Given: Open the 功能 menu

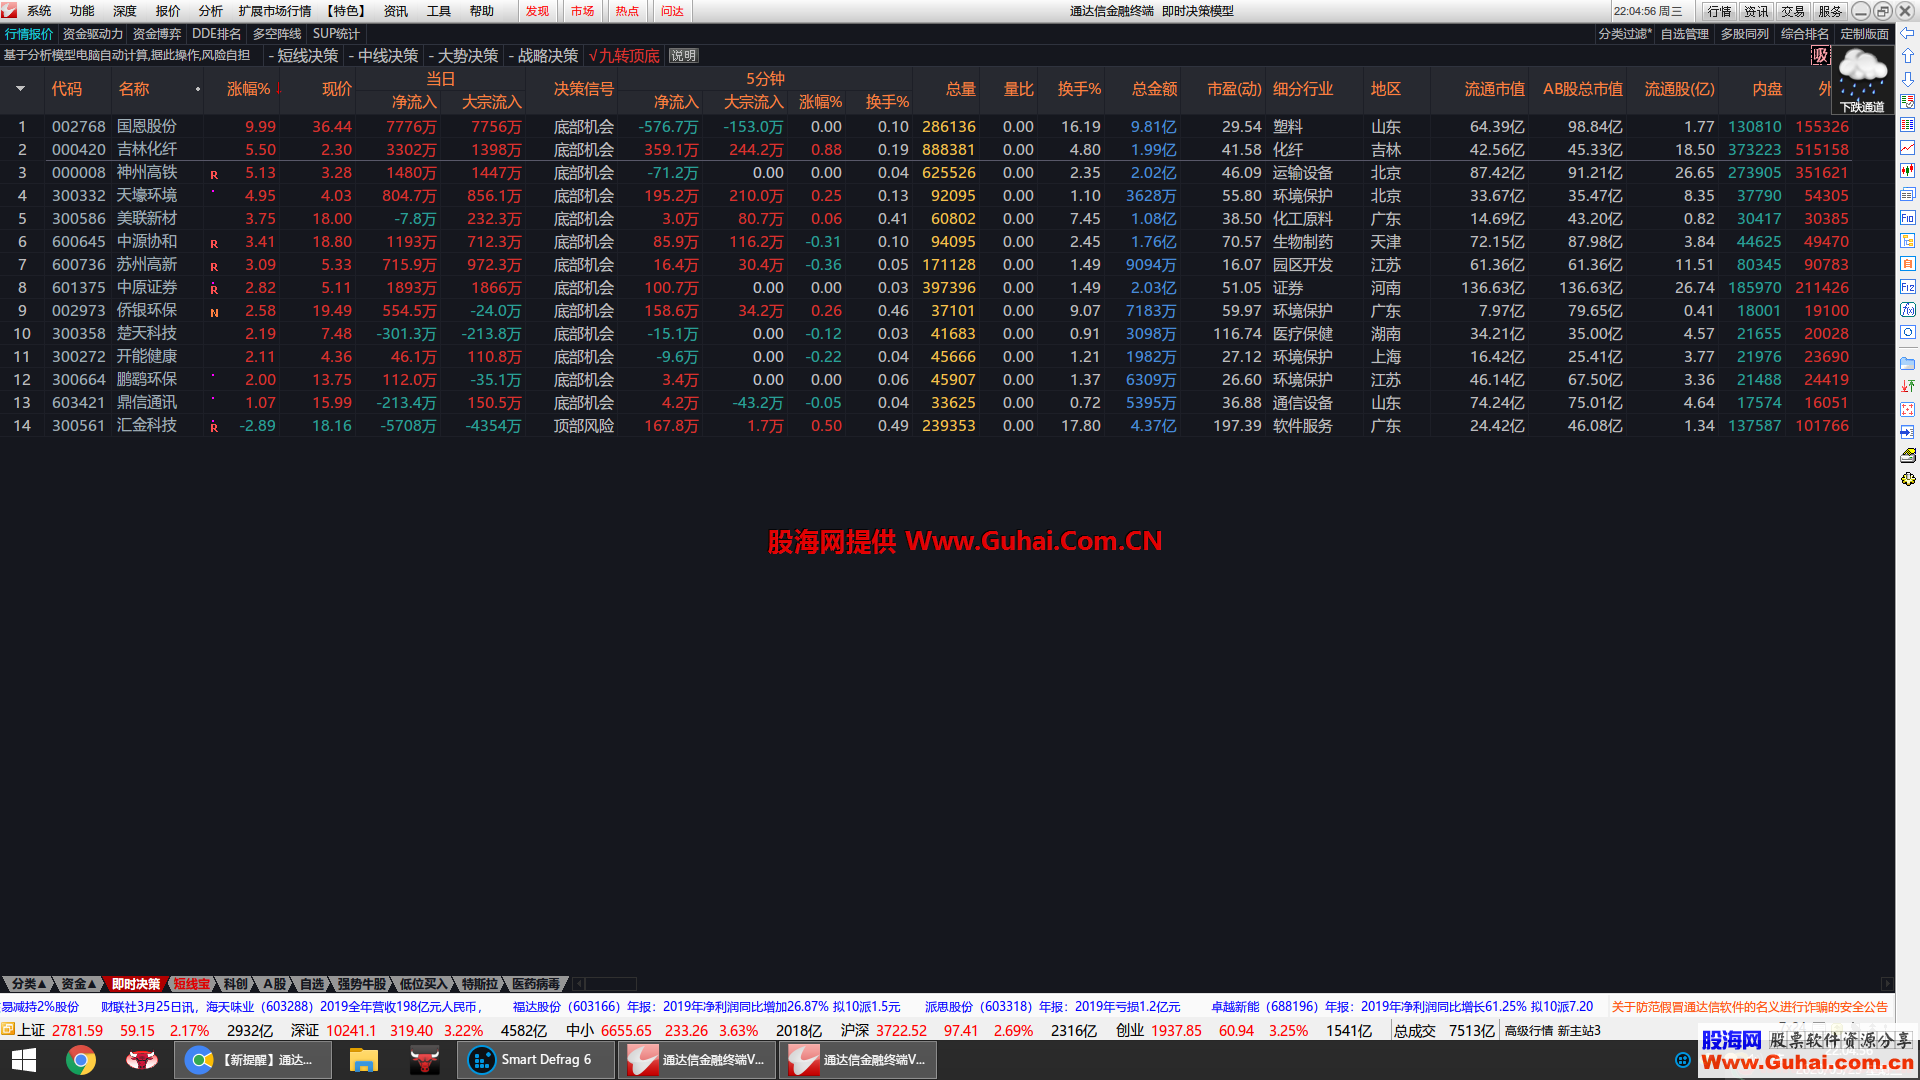Looking at the screenshot, I should [x=82, y=11].
